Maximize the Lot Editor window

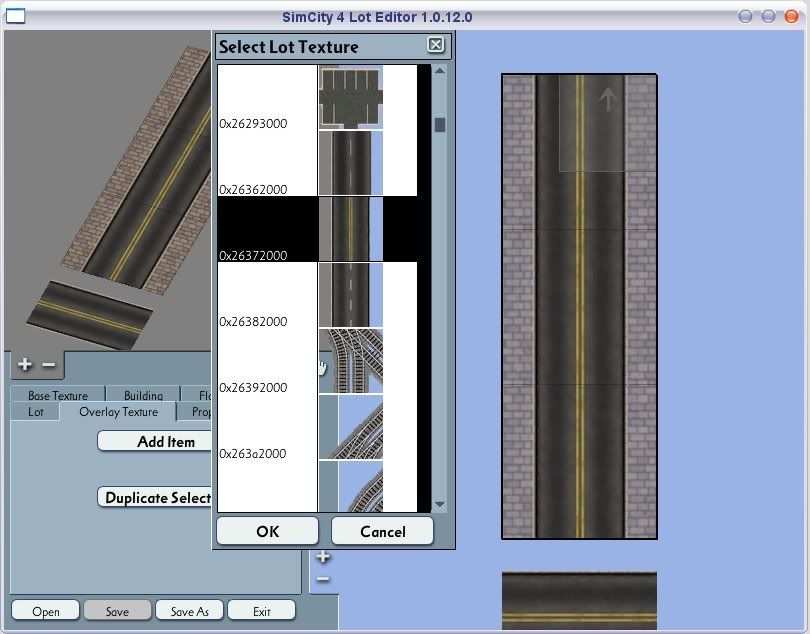(768, 17)
